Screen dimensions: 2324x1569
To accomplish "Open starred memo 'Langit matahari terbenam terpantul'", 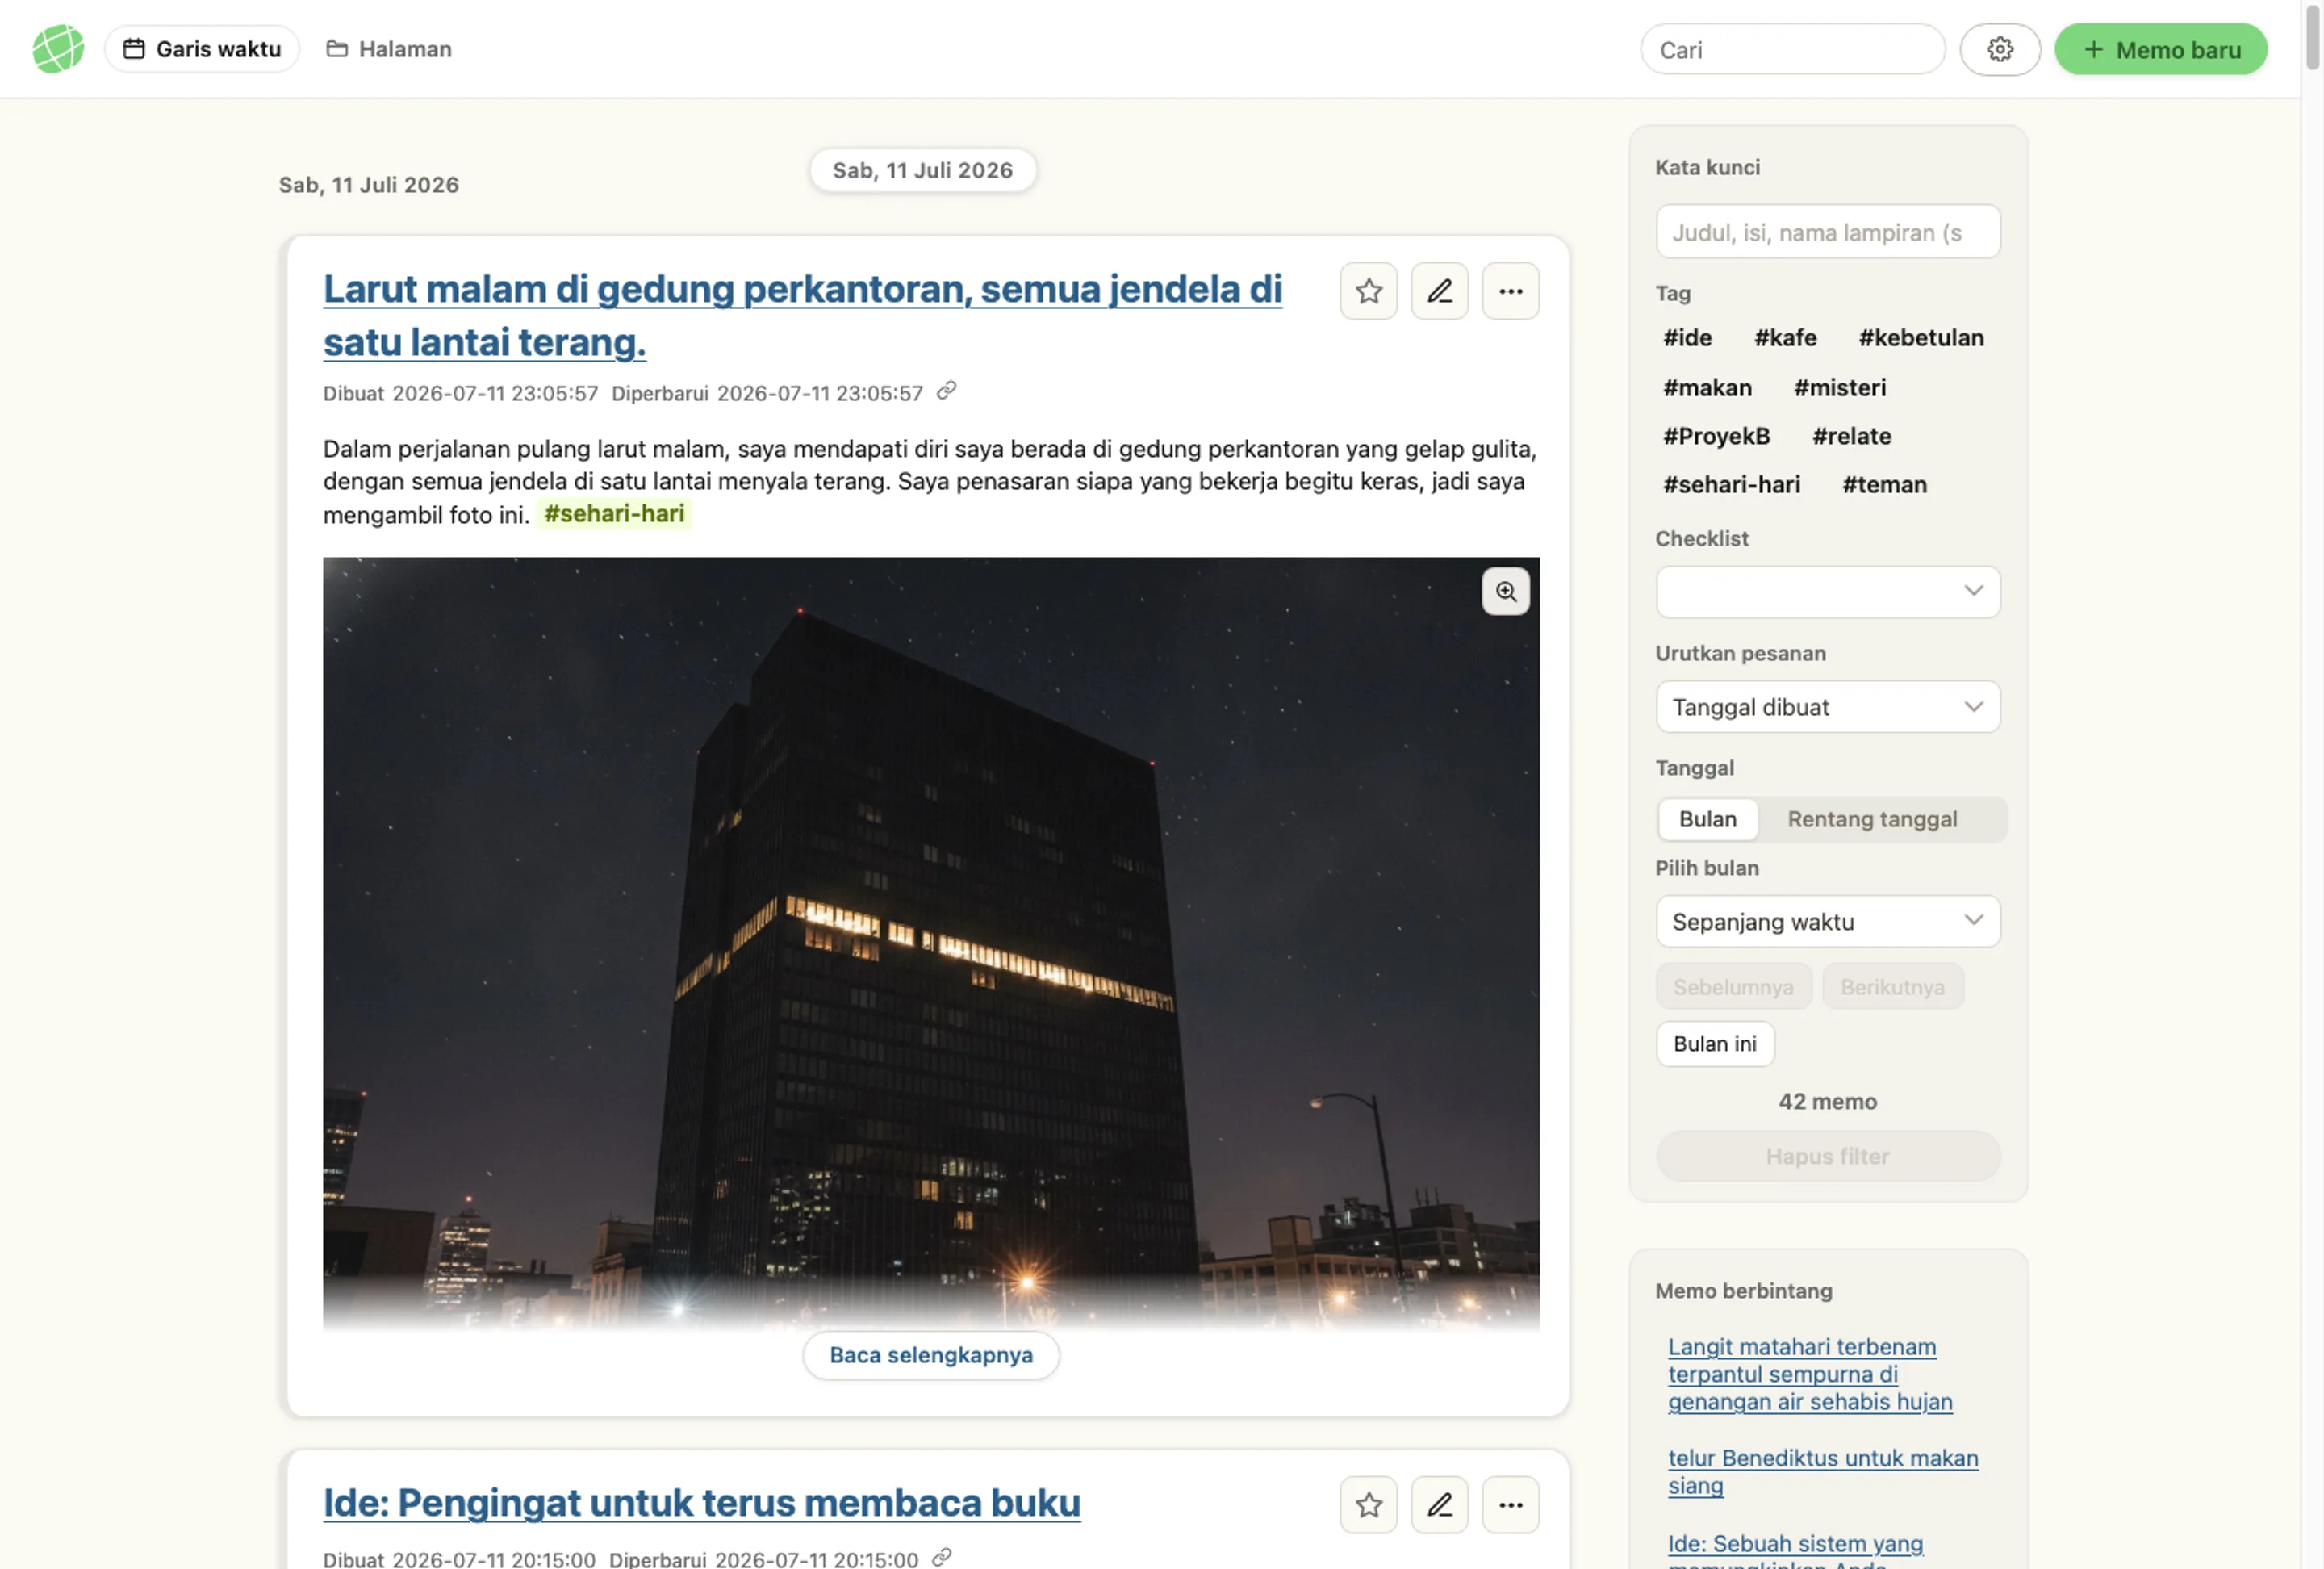I will click(1809, 1374).
